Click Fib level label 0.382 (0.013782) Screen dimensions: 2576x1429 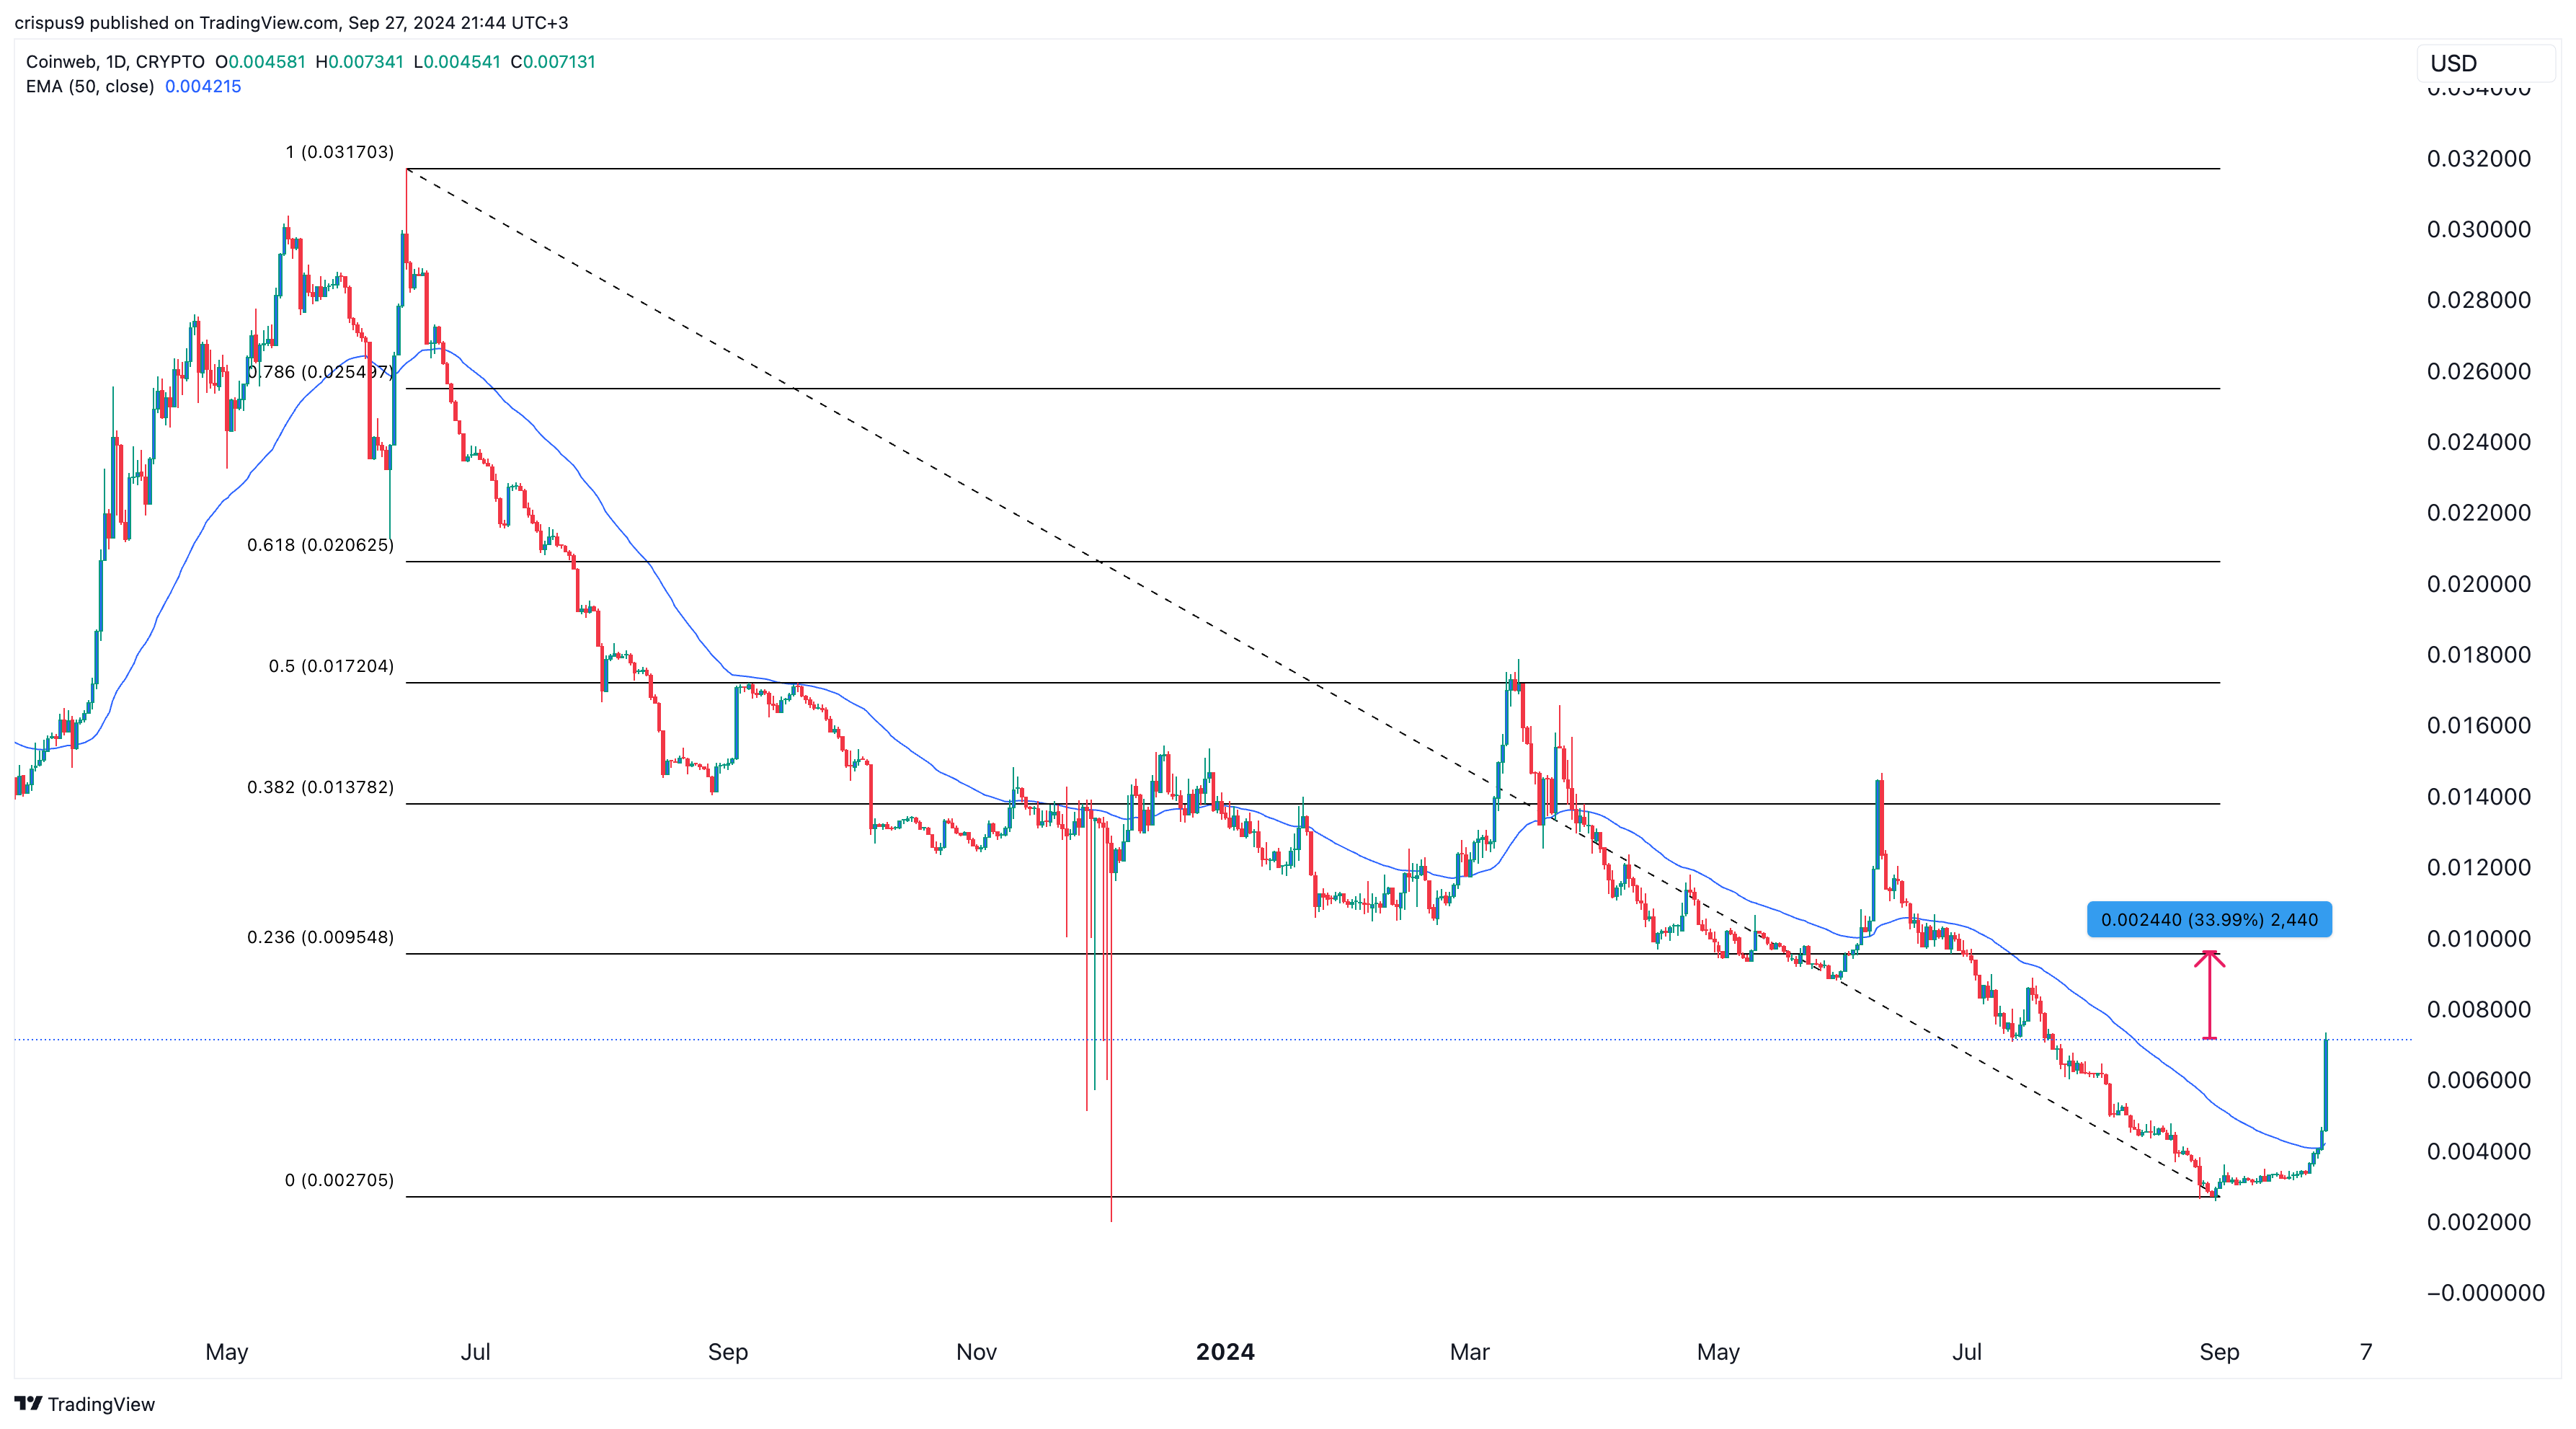tap(321, 787)
